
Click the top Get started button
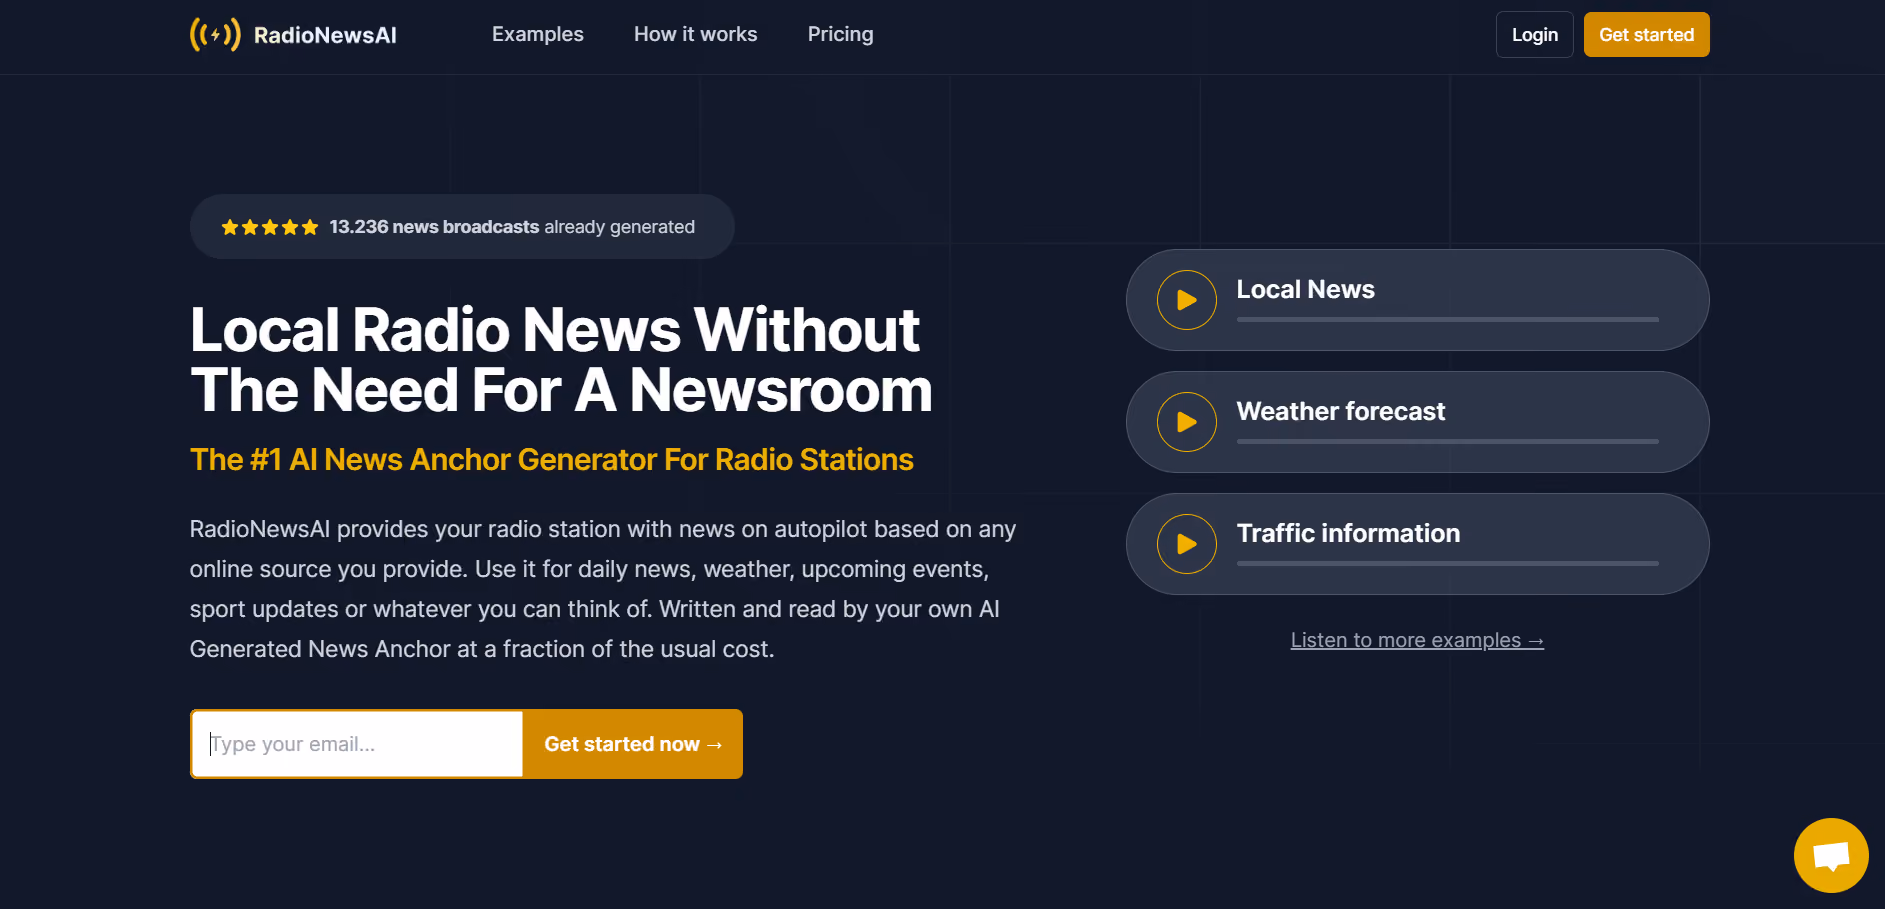[x=1647, y=35]
